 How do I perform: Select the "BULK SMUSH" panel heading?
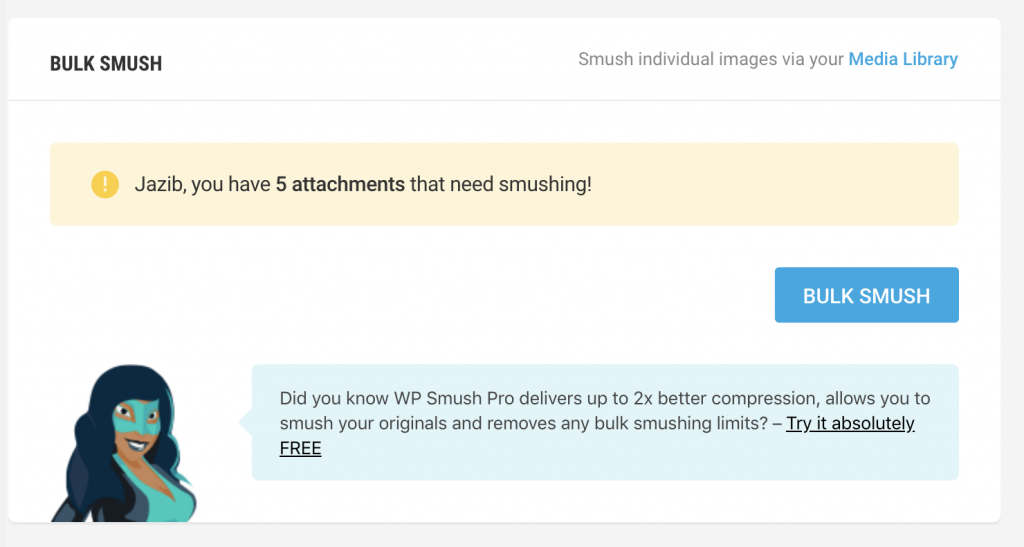click(106, 63)
